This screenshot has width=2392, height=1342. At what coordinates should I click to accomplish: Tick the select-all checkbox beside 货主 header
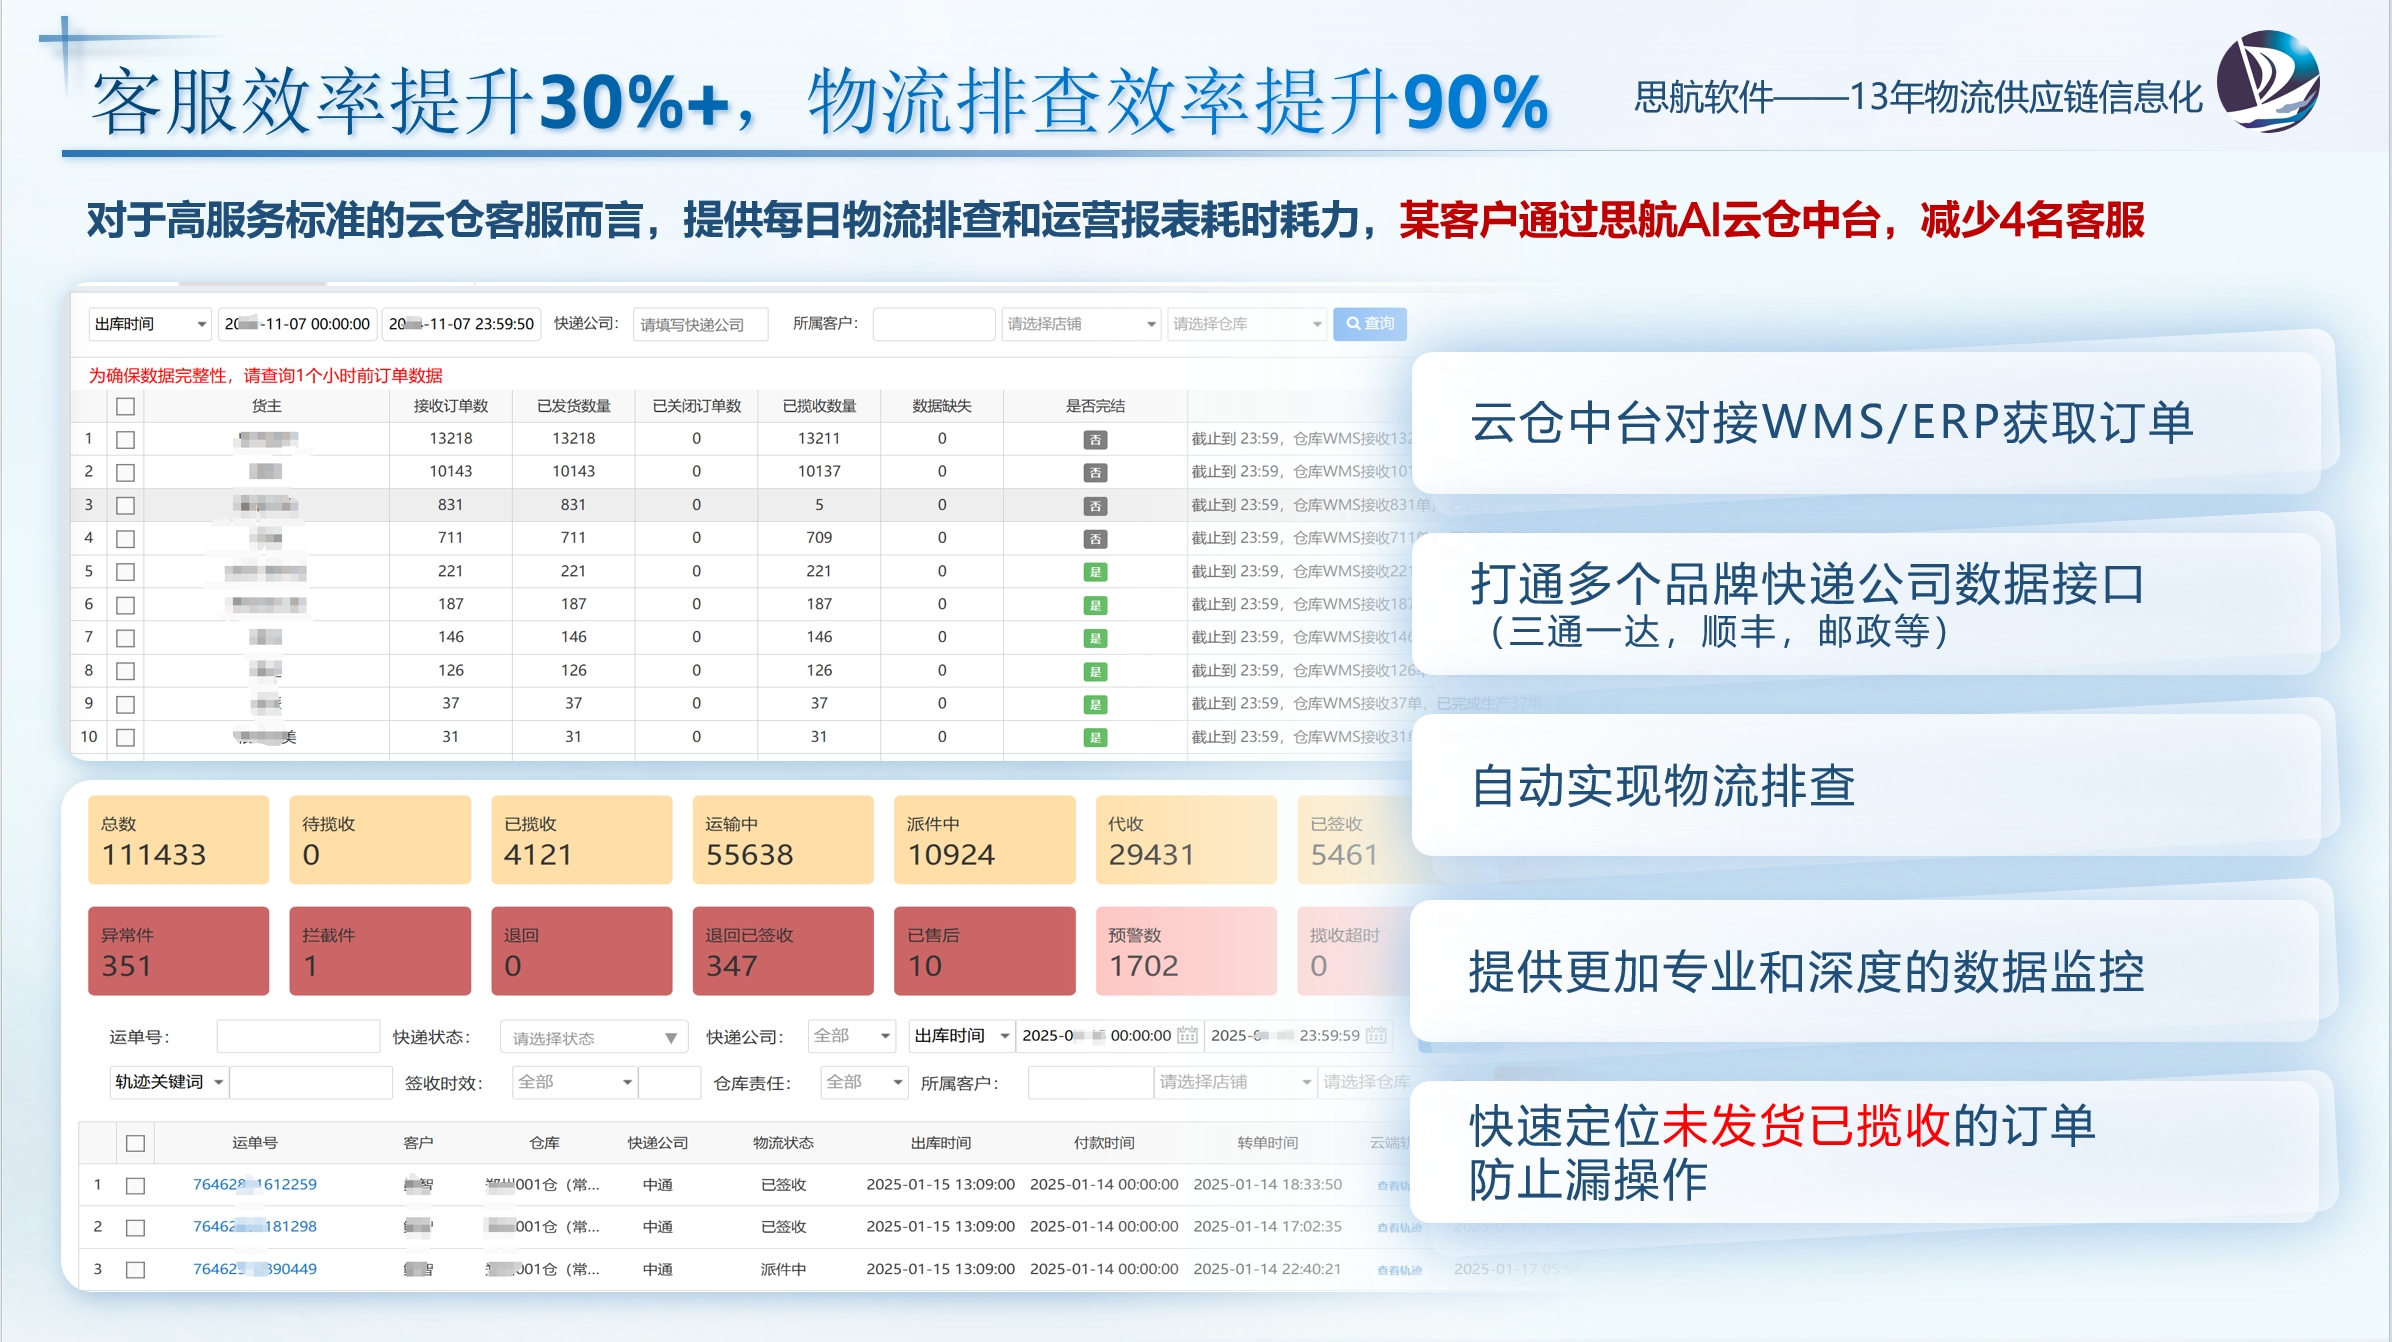[x=125, y=406]
